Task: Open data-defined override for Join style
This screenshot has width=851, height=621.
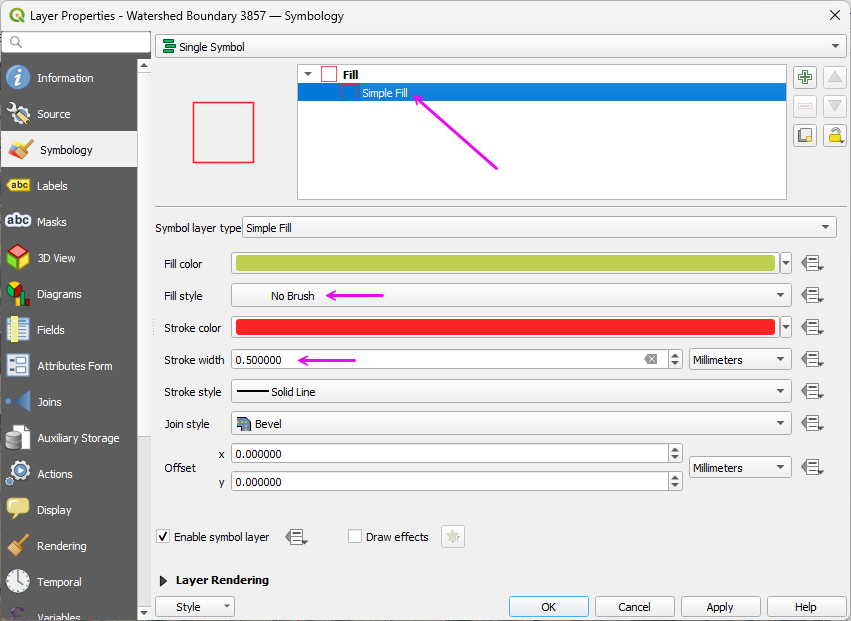Action: [x=812, y=424]
